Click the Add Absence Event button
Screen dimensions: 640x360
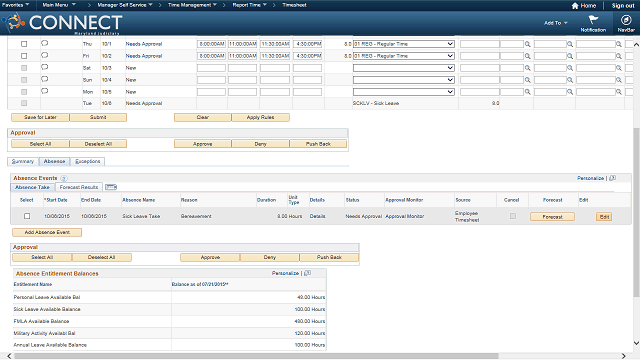click(x=47, y=232)
